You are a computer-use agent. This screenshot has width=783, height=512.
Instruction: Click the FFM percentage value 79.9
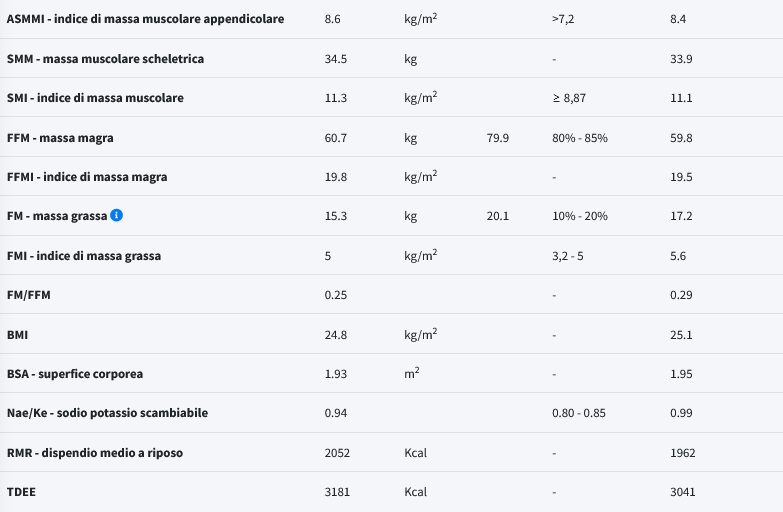pyautogui.click(x=498, y=138)
